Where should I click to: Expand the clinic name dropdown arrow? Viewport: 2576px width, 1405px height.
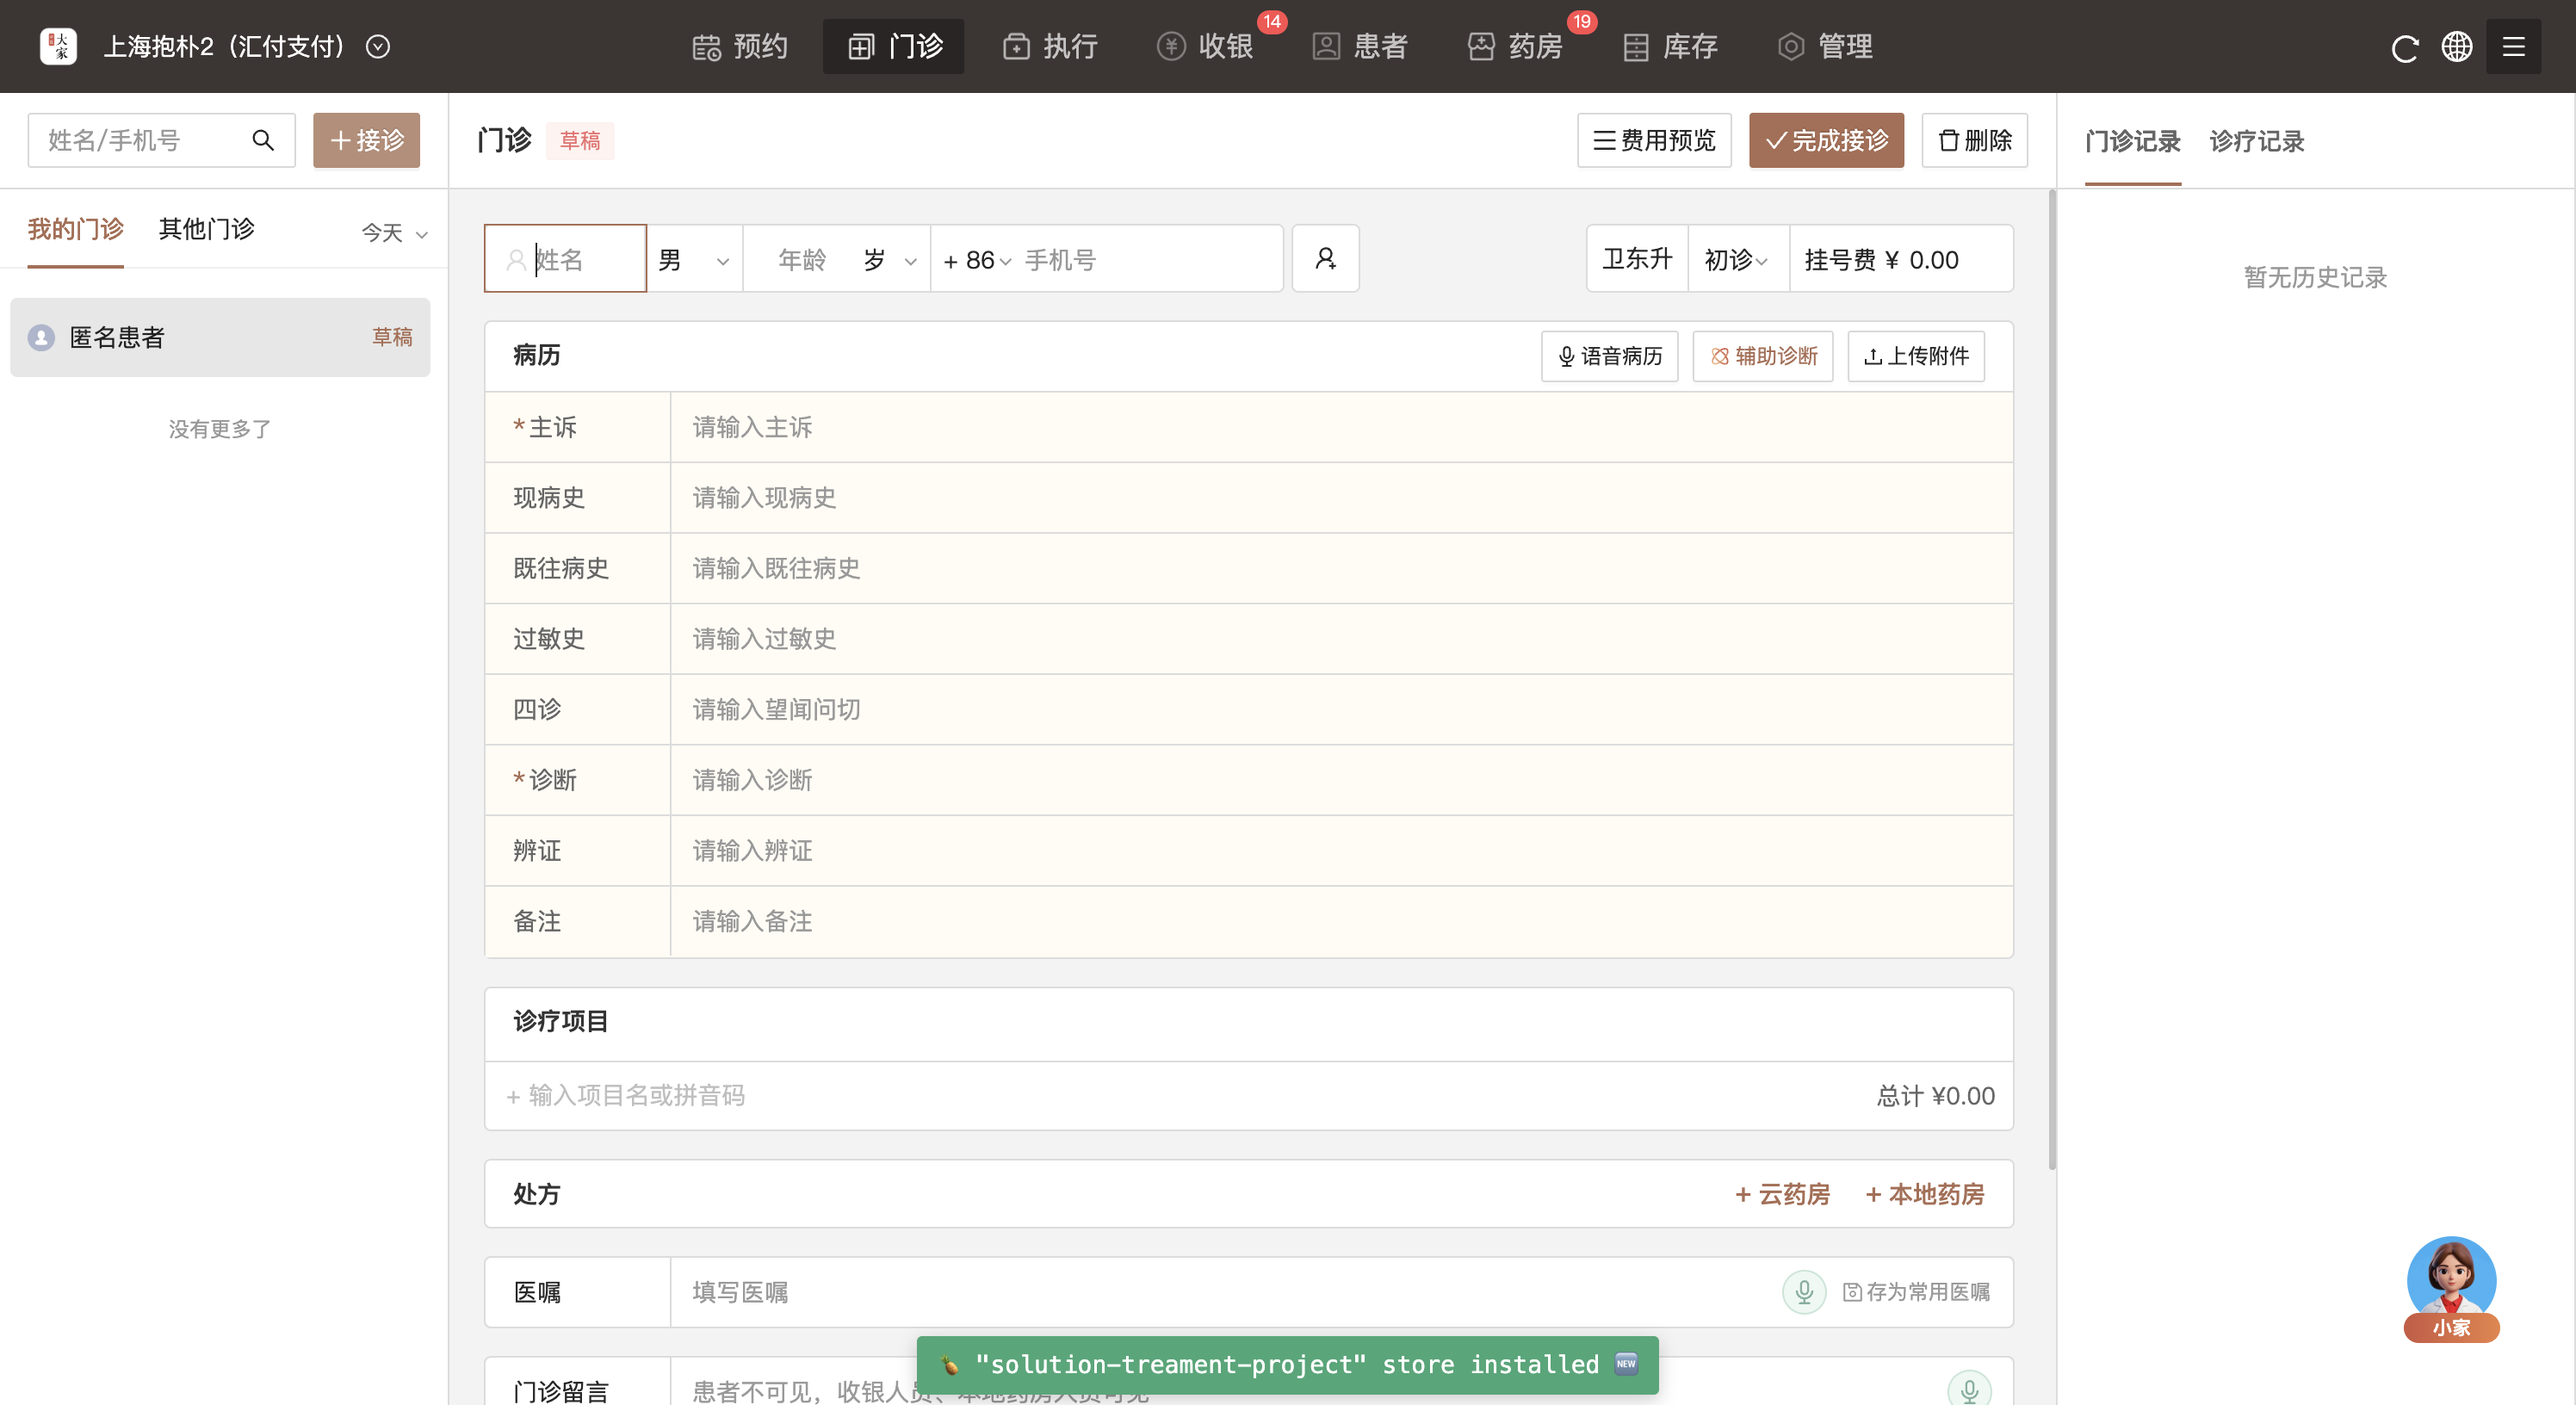click(x=378, y=47)
